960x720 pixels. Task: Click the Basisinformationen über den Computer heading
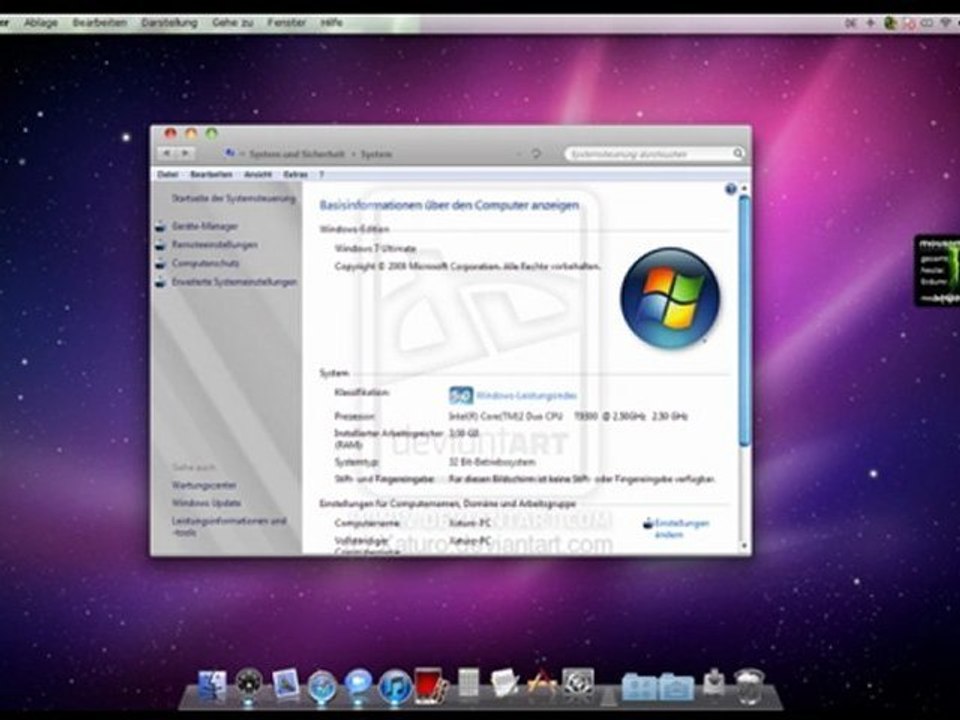point(449,205)
